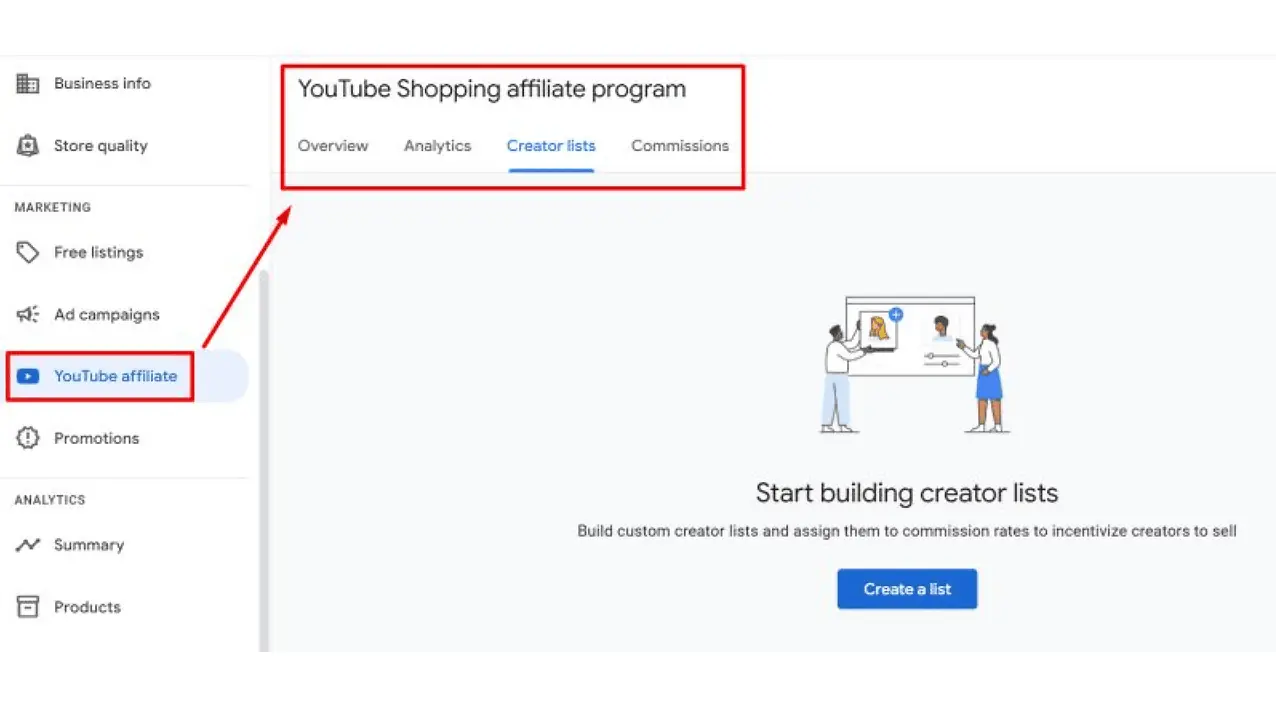Click the MARKETING section header
The height and width of the screenshot is (703, 1276).
pyautogui.click(x=52, y=207)
